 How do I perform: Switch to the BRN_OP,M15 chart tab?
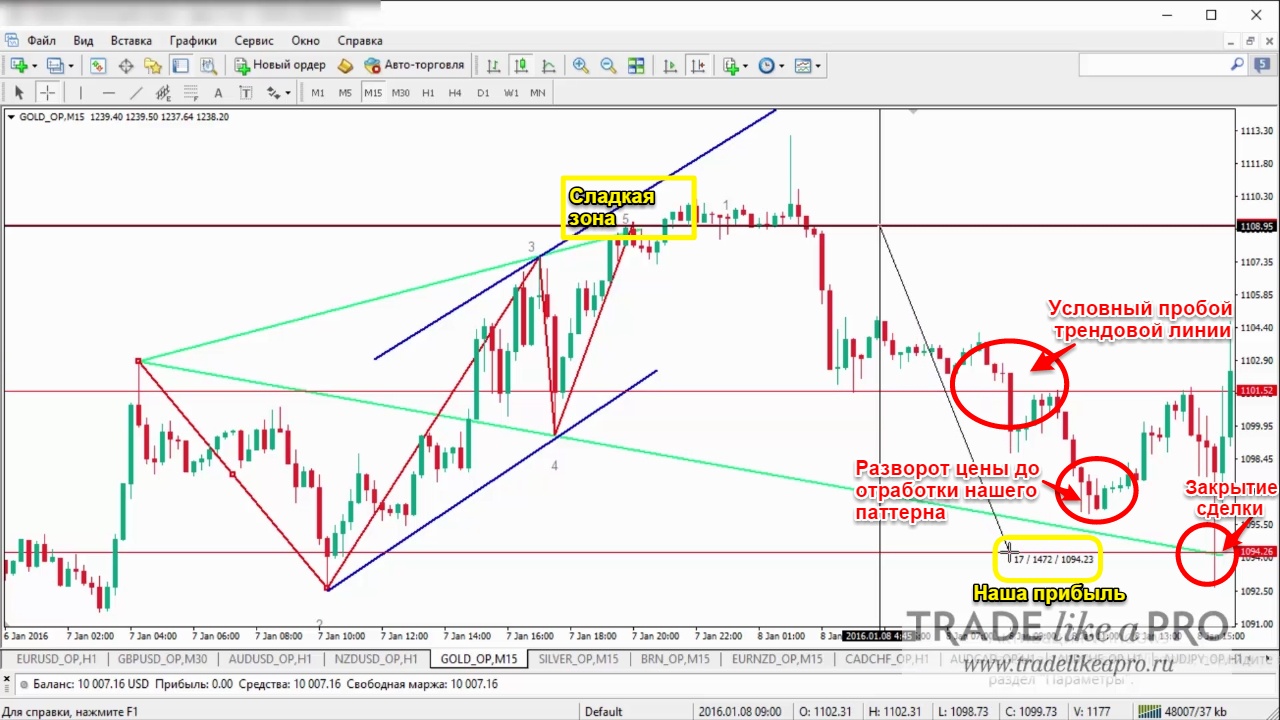pos(673,659)
